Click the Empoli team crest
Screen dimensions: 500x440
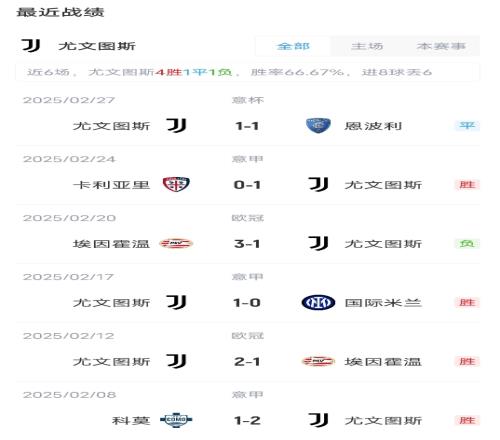[318, 126]
